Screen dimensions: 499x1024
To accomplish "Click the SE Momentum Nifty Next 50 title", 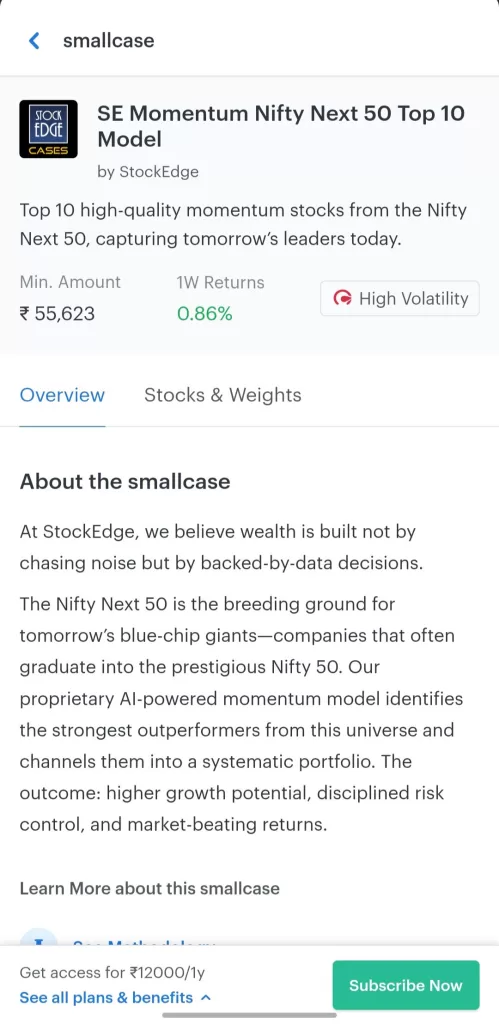I will (281, 126).
